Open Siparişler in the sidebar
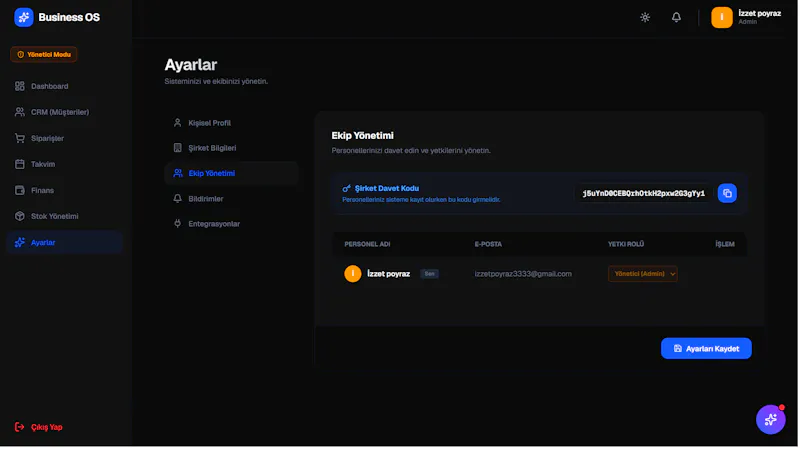Viewport: 800px width, 450px height. click(64, 139)
